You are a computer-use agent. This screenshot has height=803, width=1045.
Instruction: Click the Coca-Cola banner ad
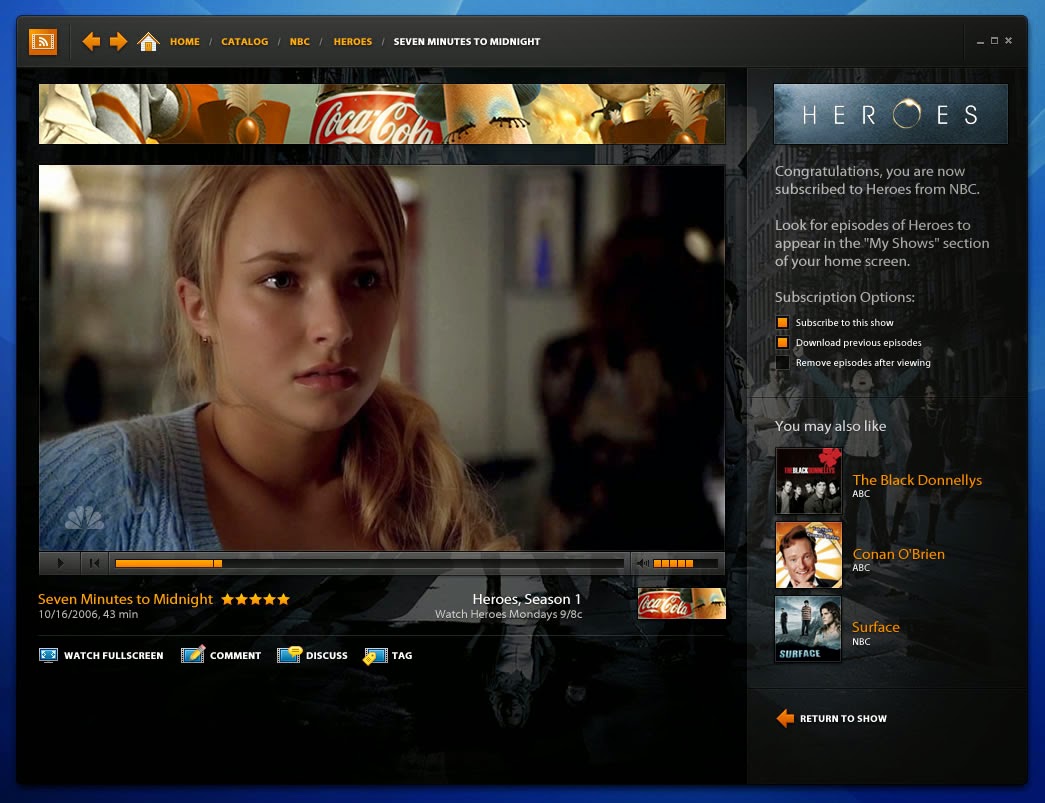coord(382,114)
